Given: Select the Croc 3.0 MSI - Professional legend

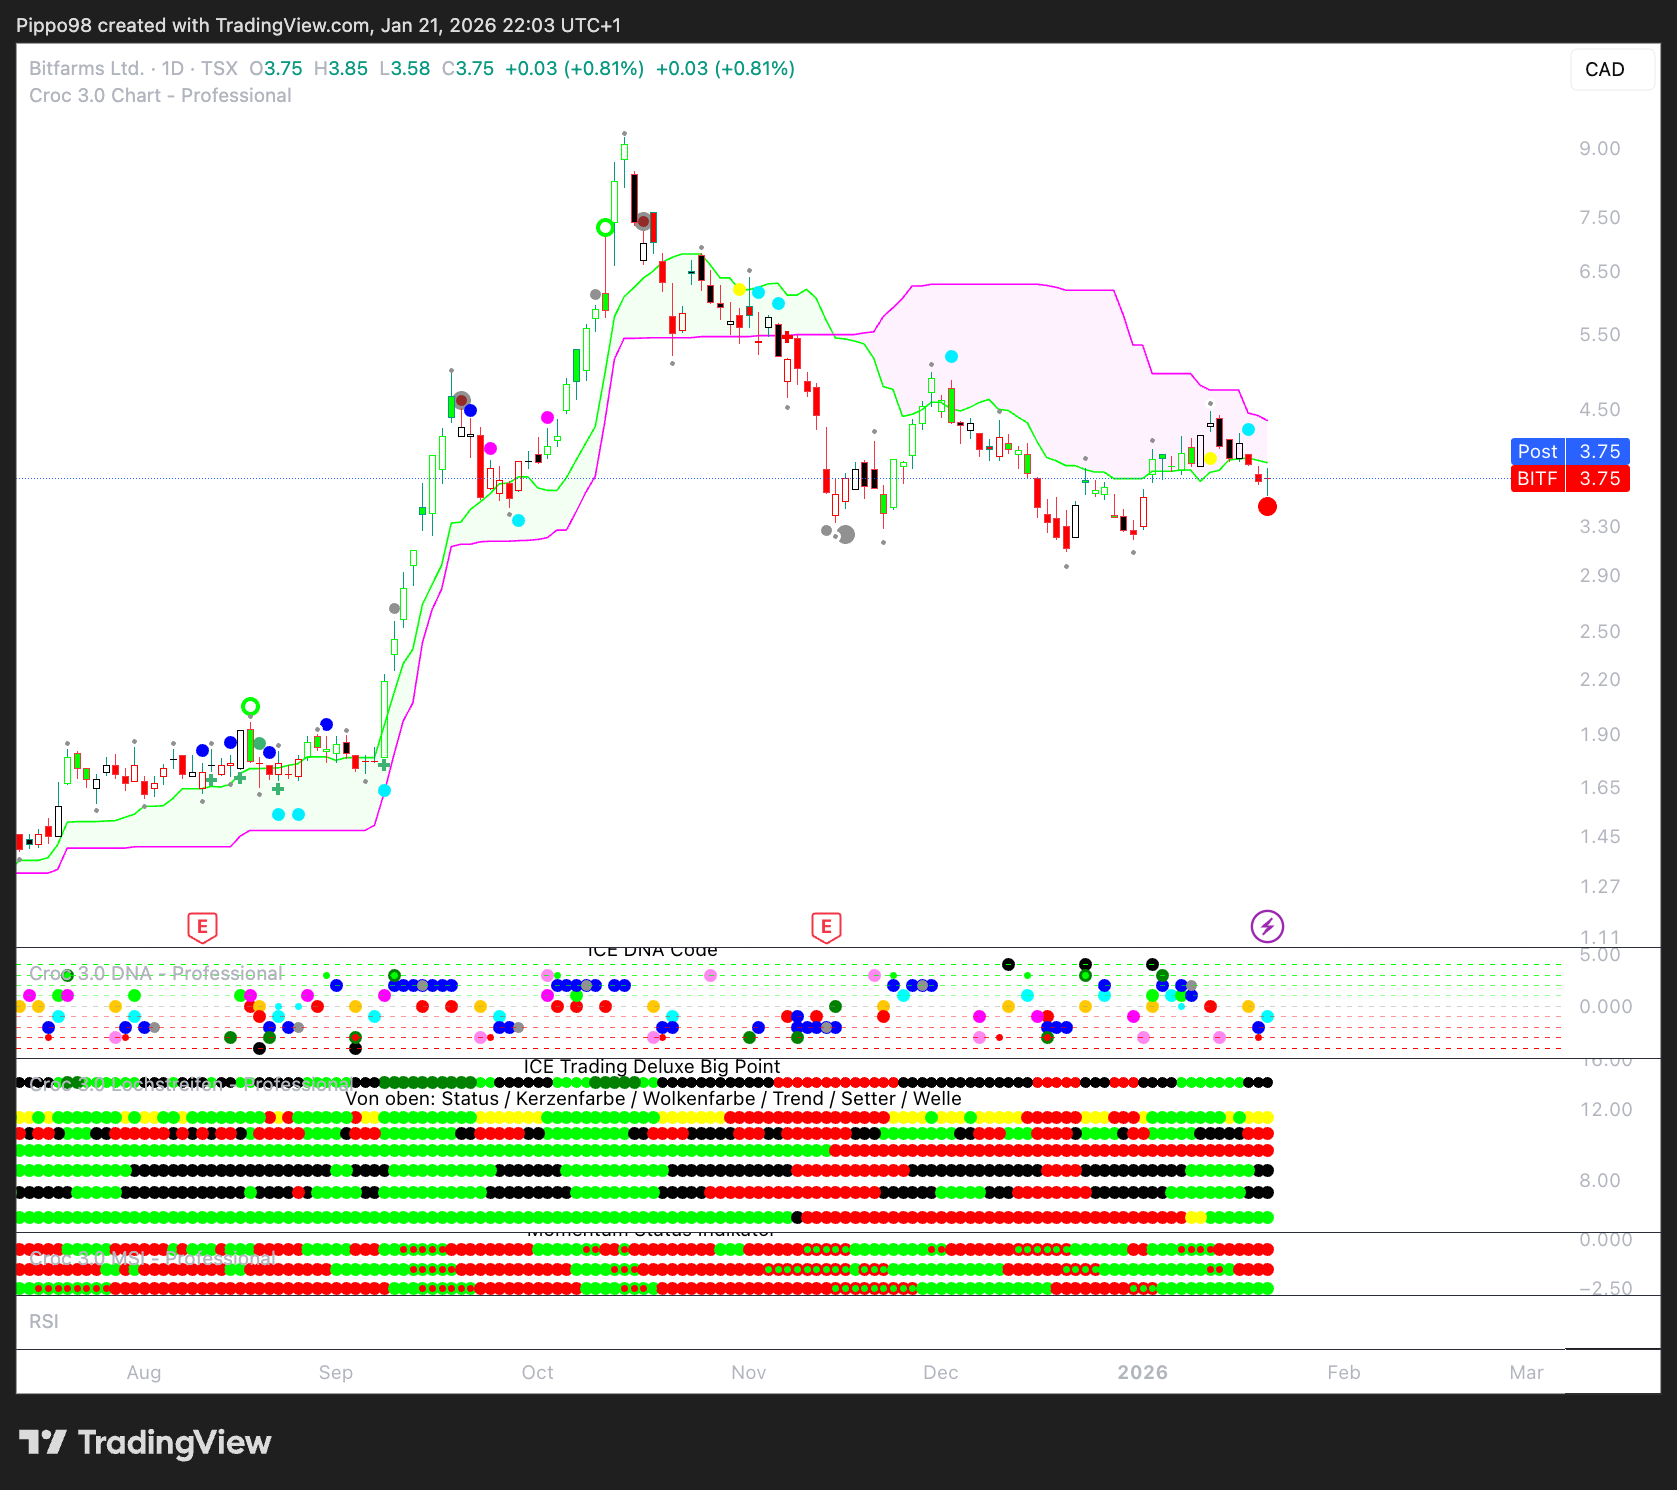Looking at the screenshot, I should (152, 1258).
